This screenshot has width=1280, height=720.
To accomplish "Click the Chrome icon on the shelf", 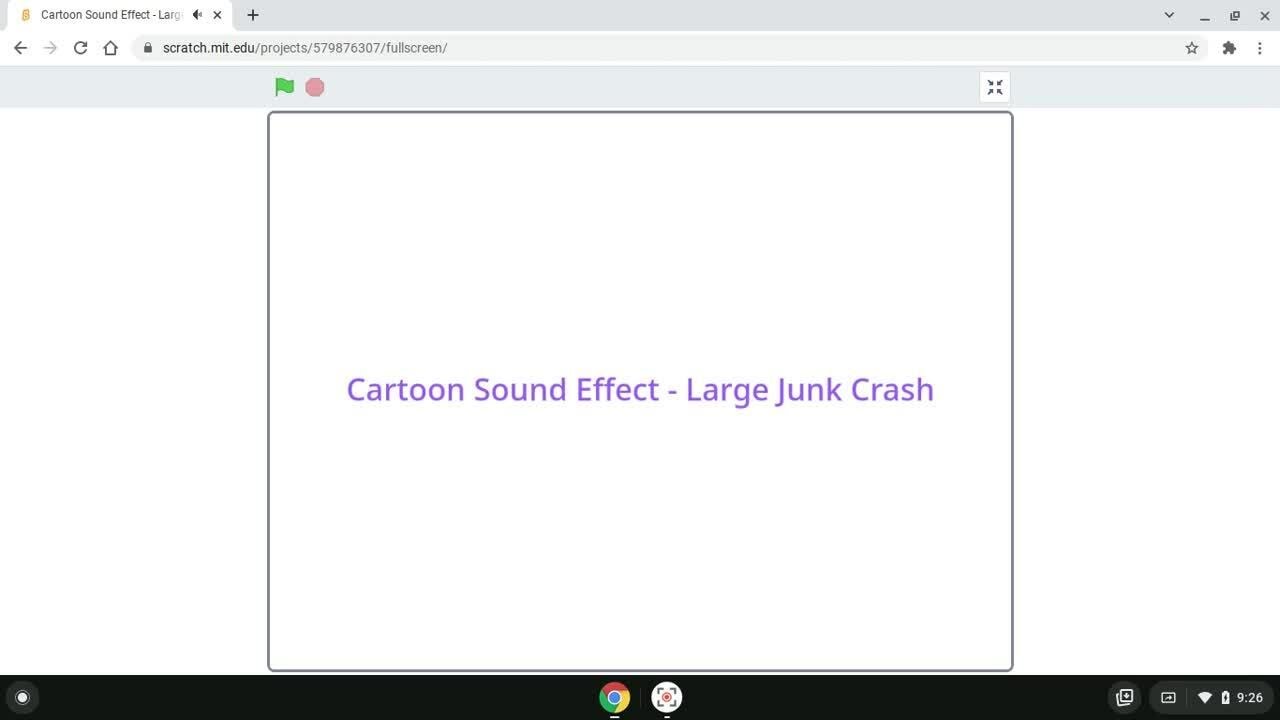I will [615, 697].
